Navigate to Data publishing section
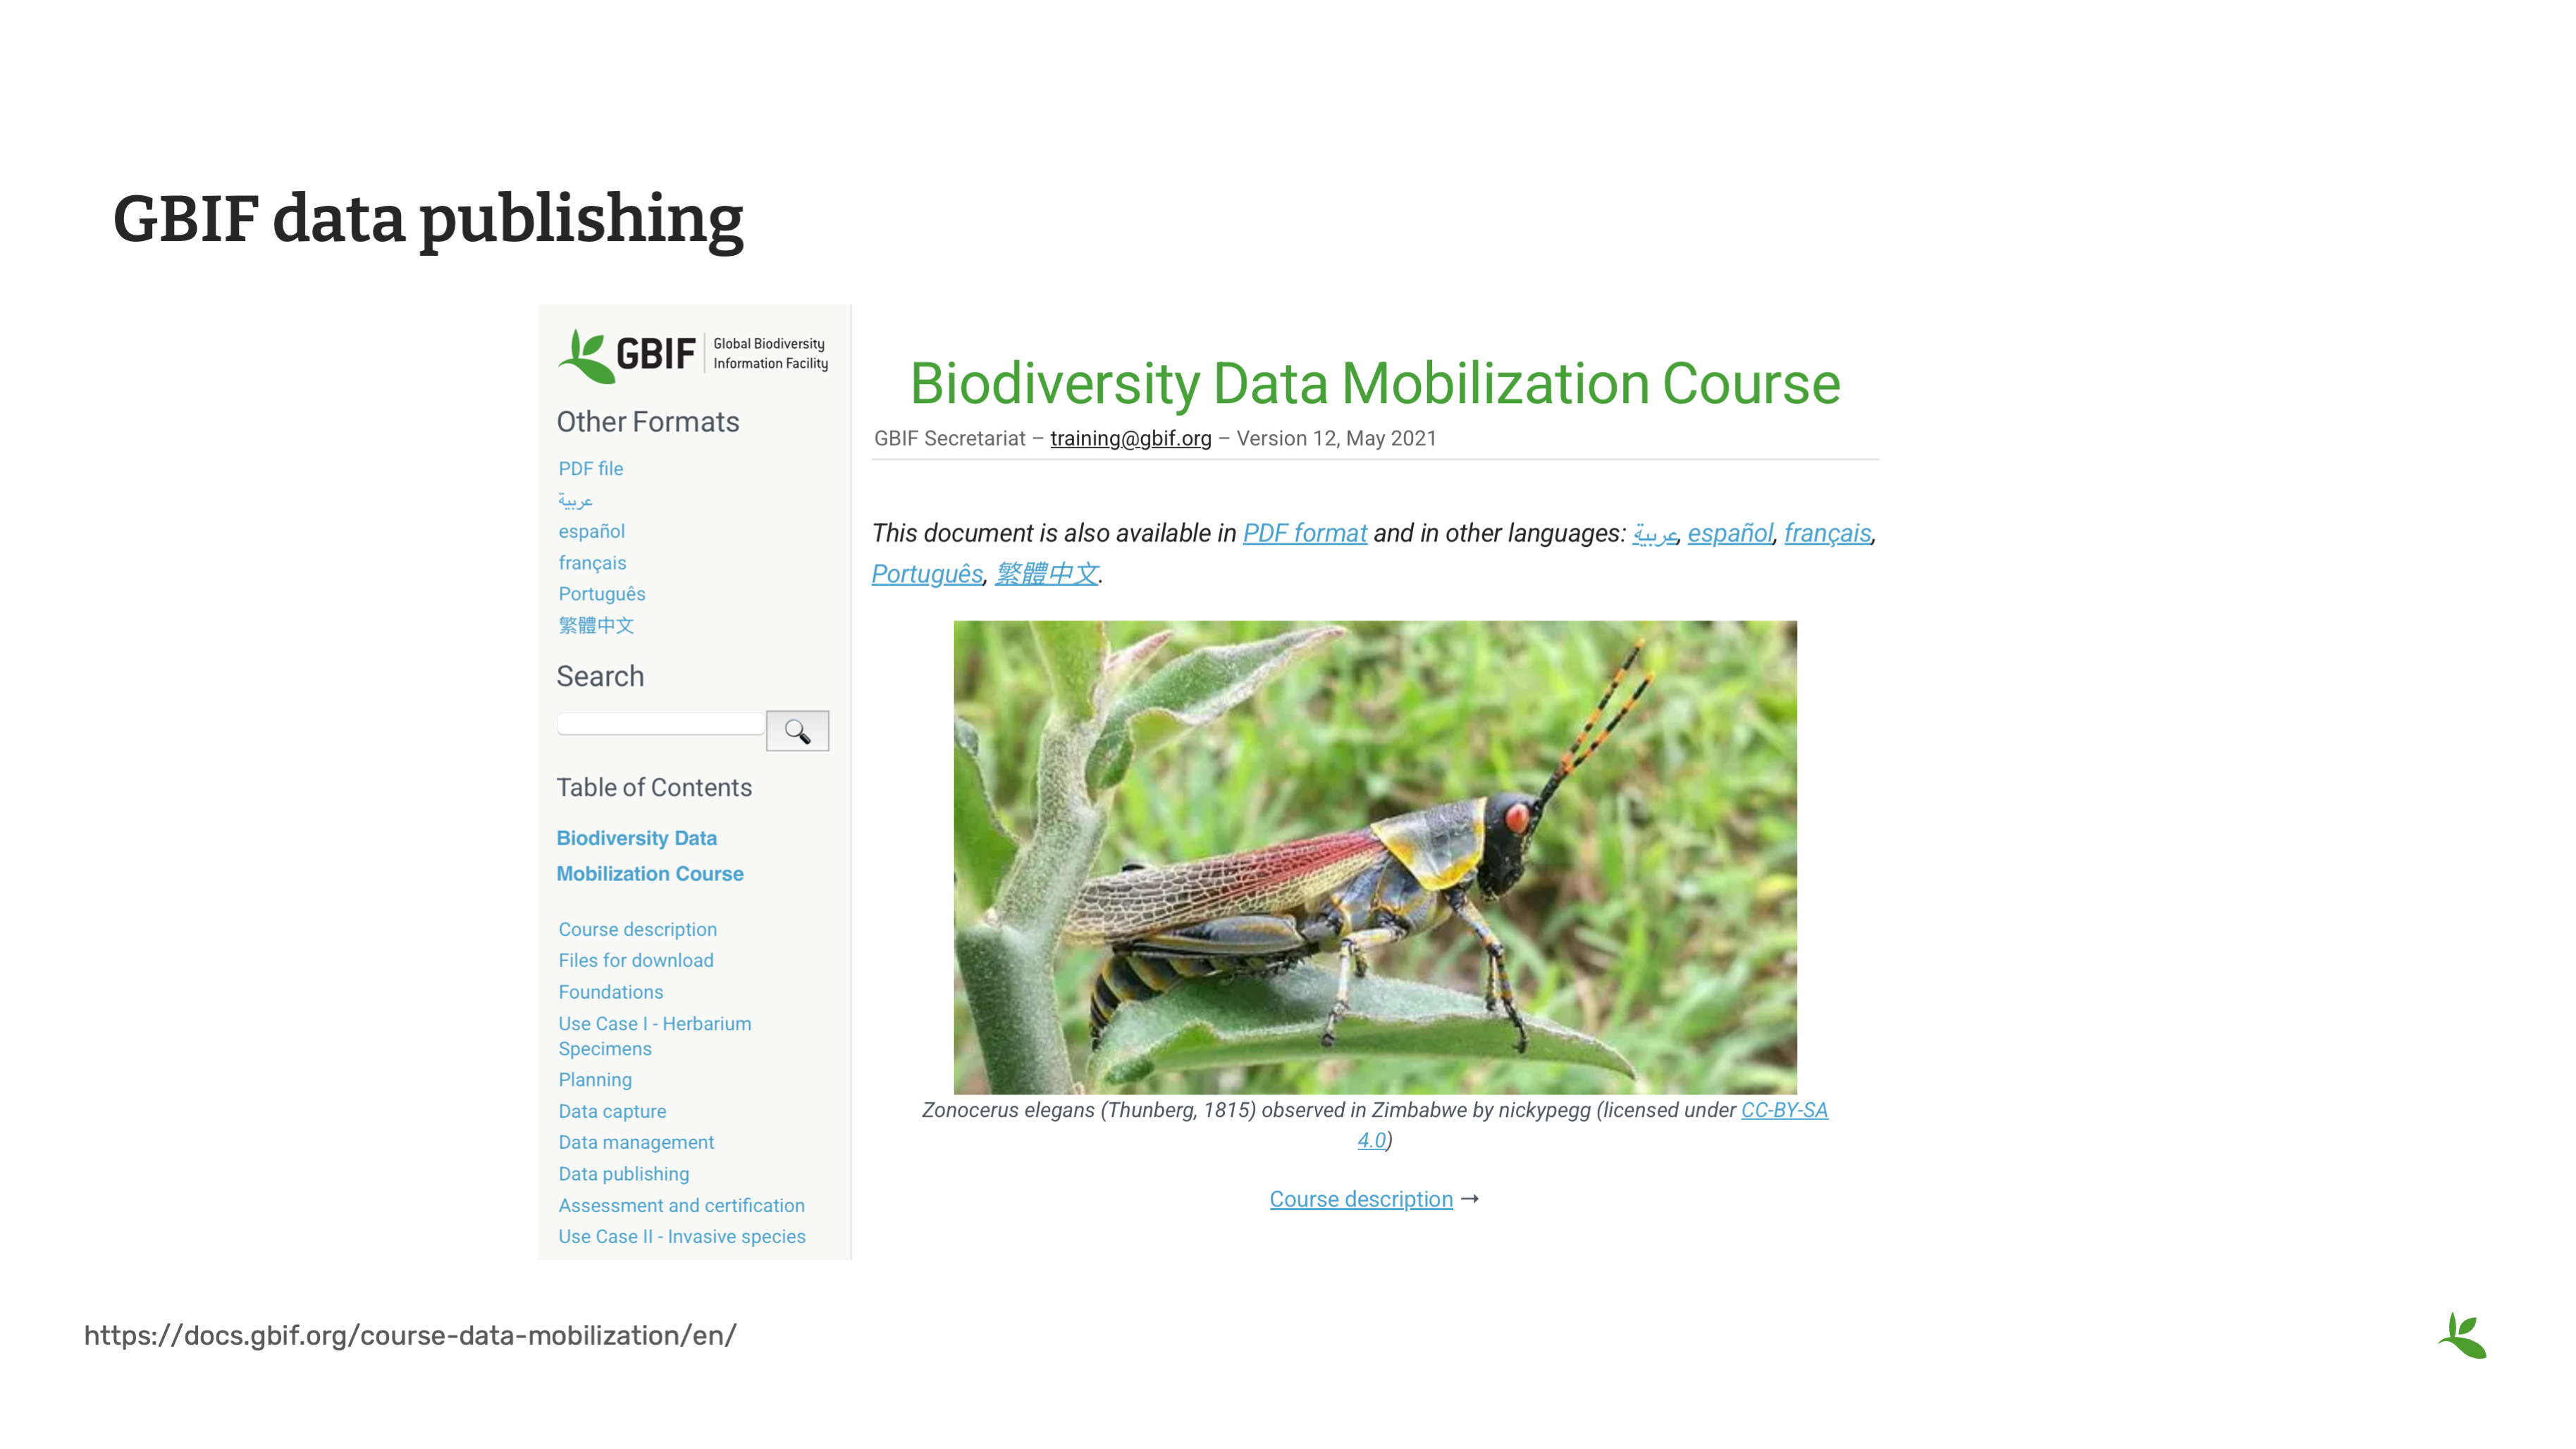Image resolution: width=2576 pixels, height=1449 pixels. 623,1174
